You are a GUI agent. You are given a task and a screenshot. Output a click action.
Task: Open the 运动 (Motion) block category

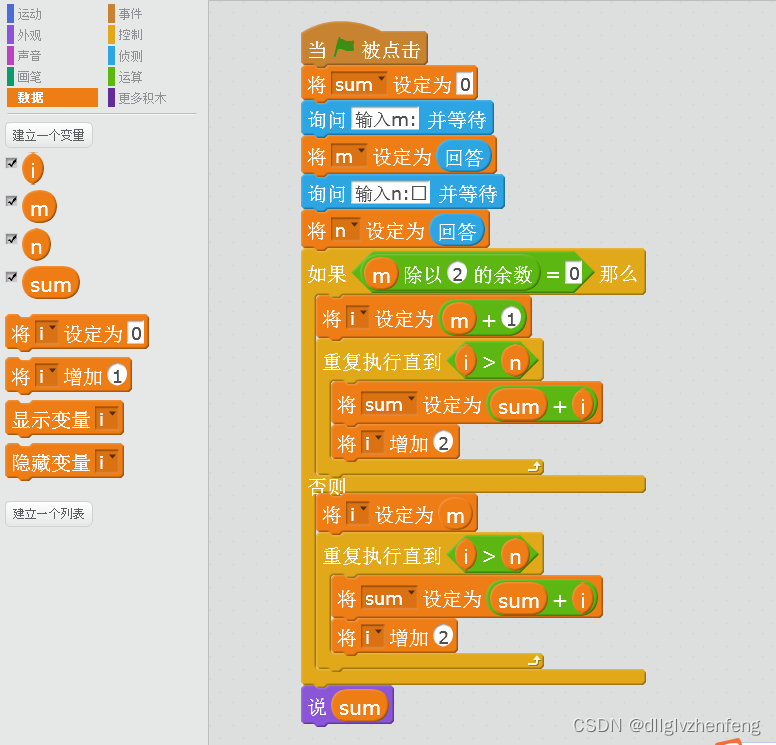29,14
